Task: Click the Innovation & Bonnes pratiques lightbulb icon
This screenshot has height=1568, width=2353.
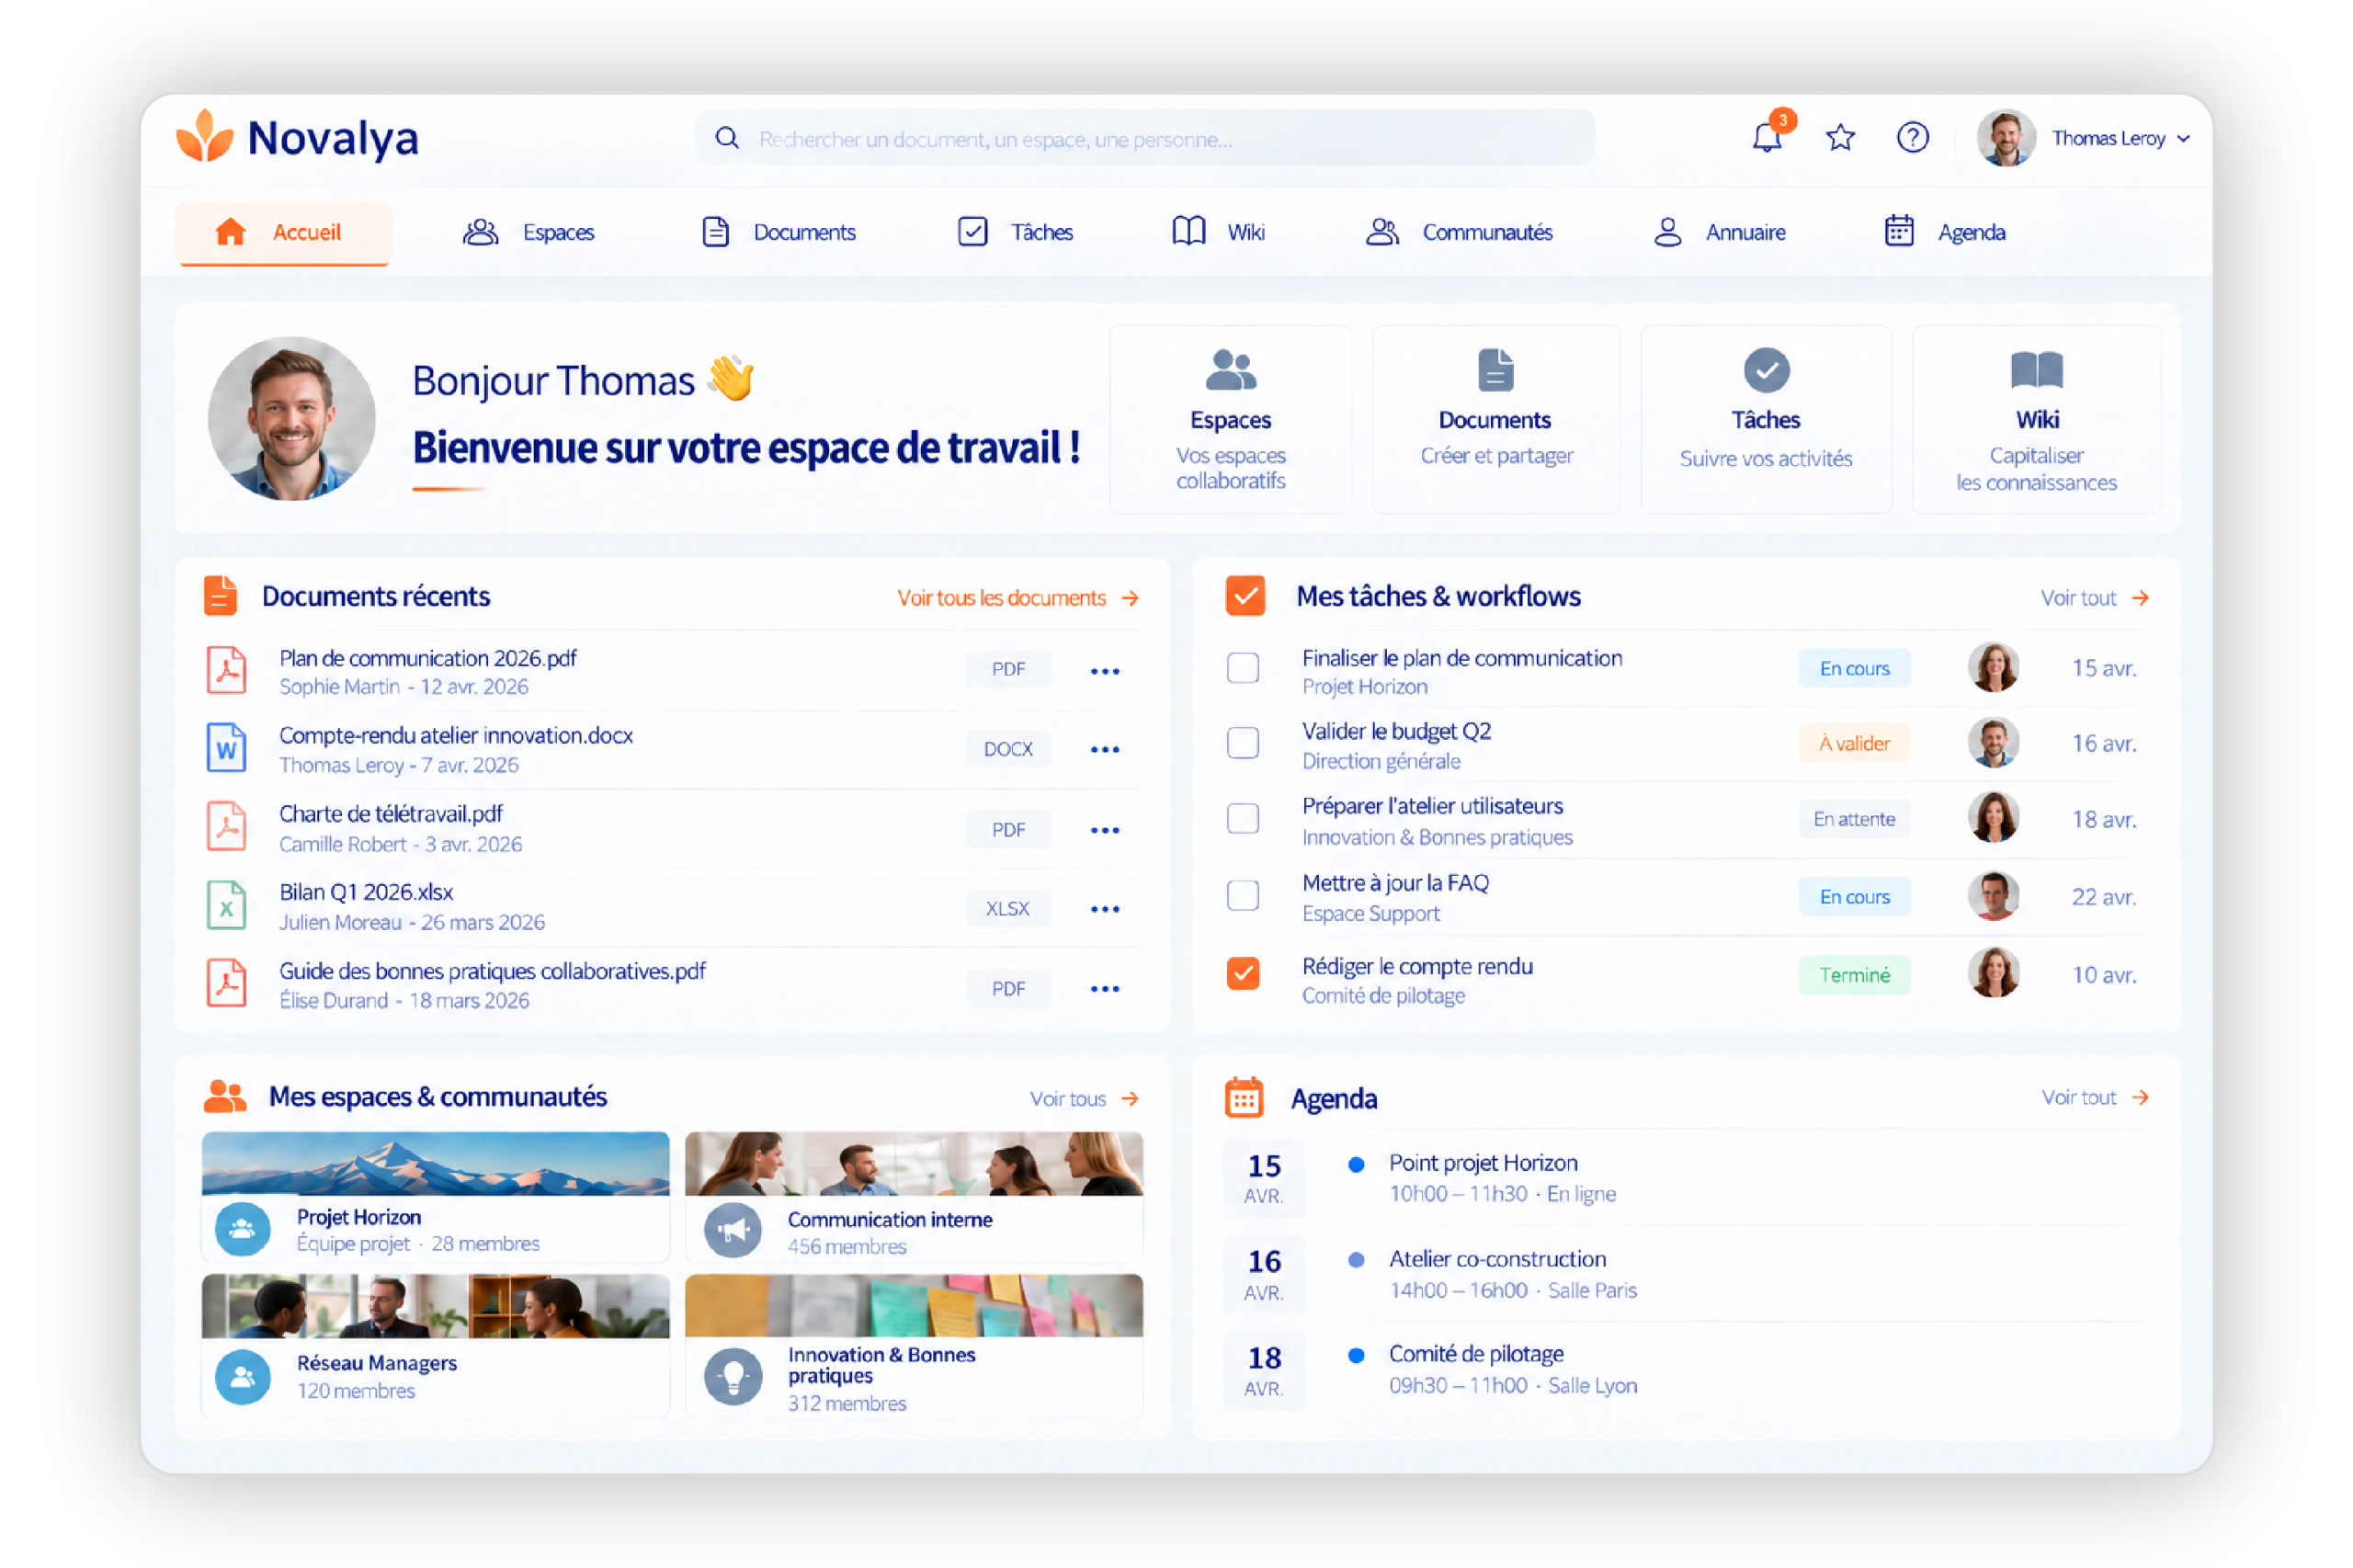Action: [x=733, y=1376]
